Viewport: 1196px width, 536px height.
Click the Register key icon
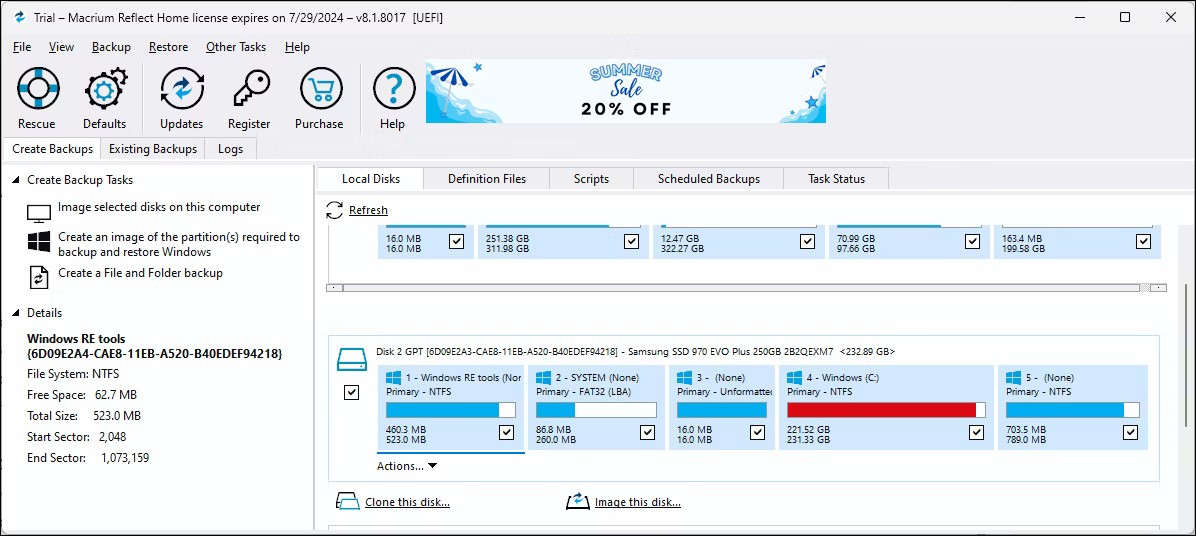pyautogui.click(x=249, y=90)
